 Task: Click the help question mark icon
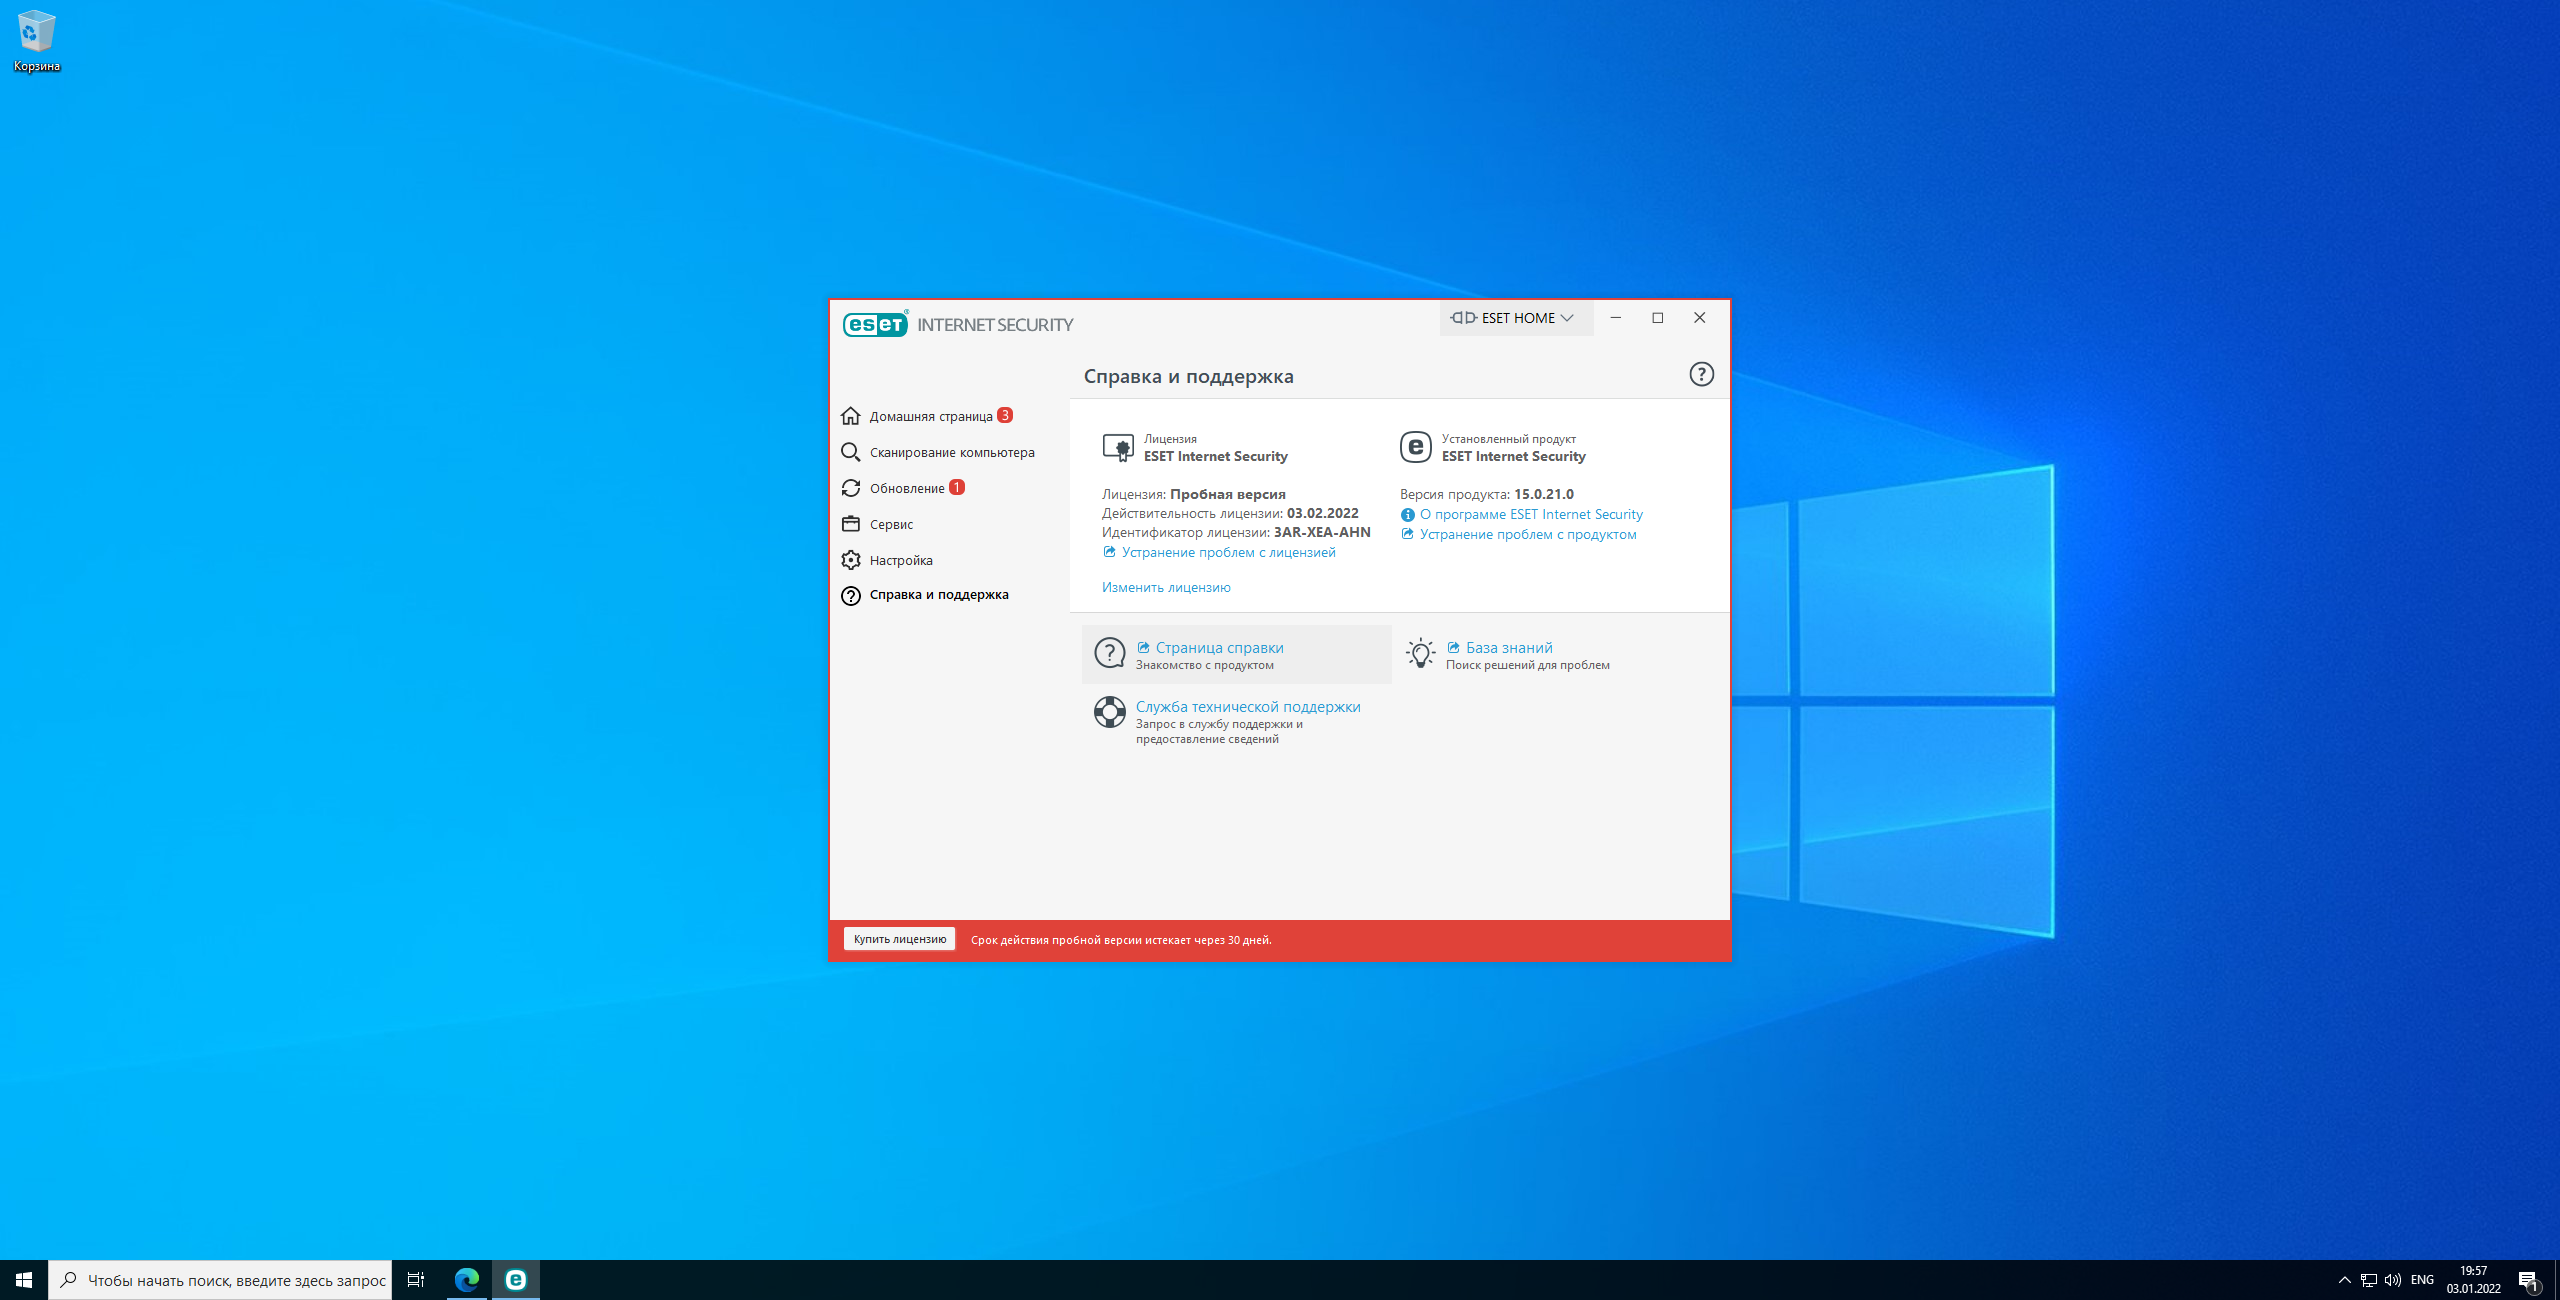point(1701,374)
